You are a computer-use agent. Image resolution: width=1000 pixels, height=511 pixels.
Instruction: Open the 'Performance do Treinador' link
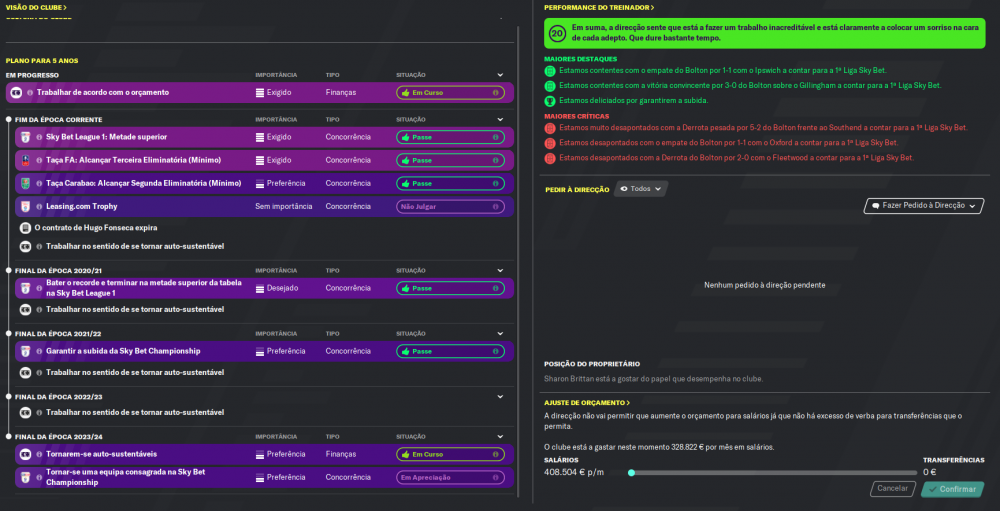(599, 7)
